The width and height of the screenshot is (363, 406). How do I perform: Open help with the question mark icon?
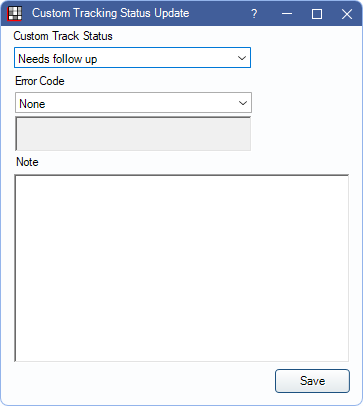click(x=254, y=14)
